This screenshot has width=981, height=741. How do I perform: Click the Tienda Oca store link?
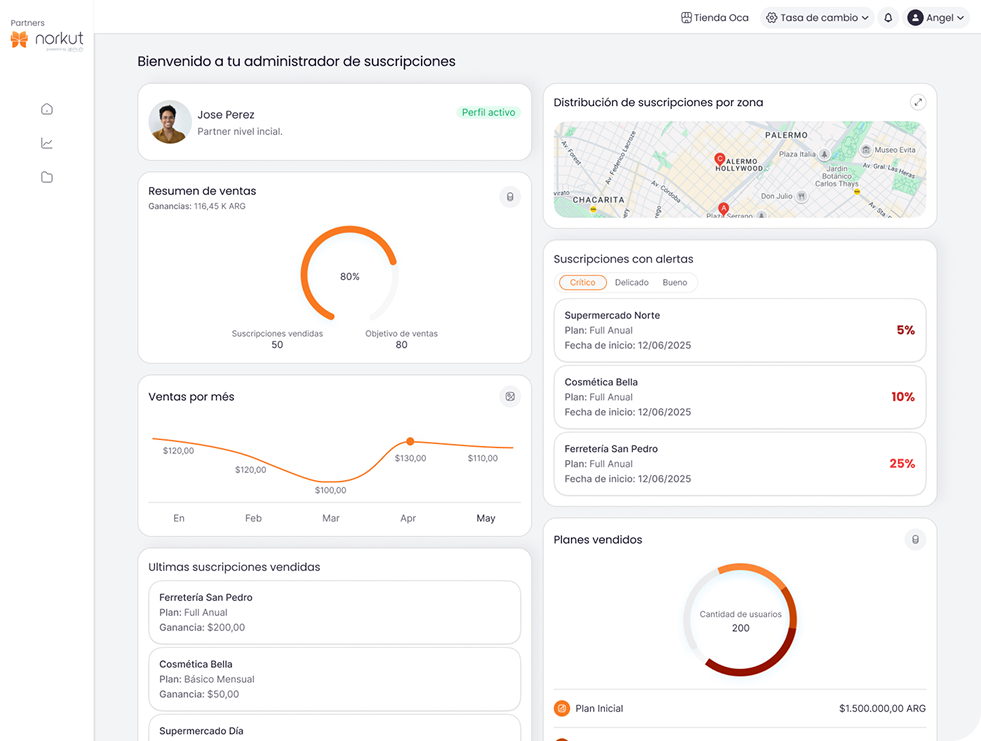[x=714, y=18]
